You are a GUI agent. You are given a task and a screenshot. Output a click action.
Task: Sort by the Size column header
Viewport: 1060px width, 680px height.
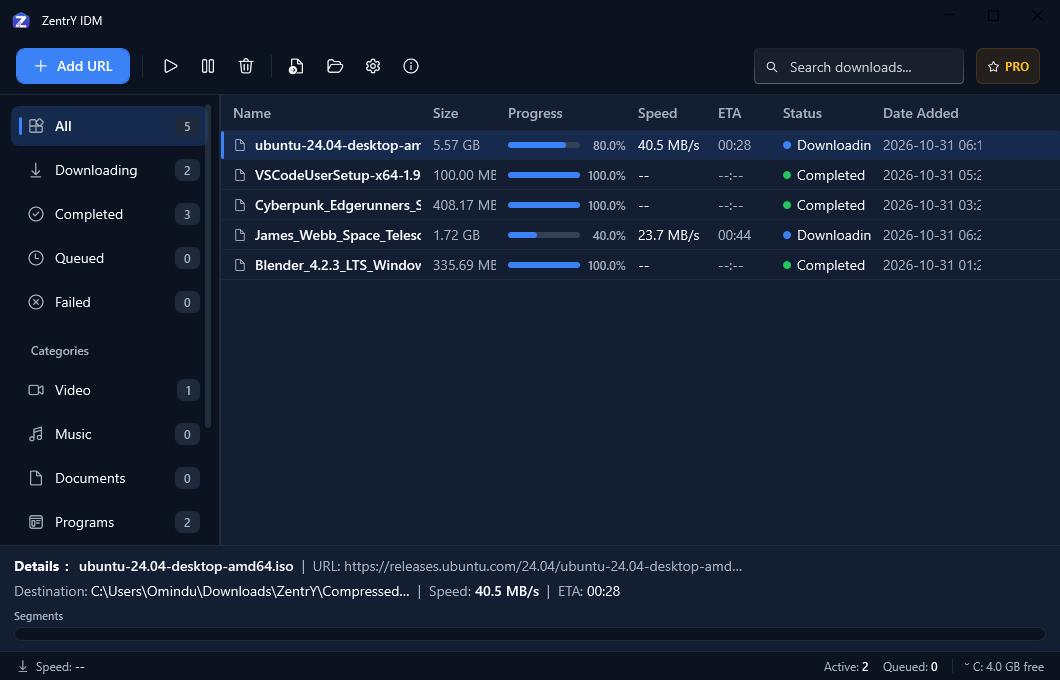coord(445,114)
